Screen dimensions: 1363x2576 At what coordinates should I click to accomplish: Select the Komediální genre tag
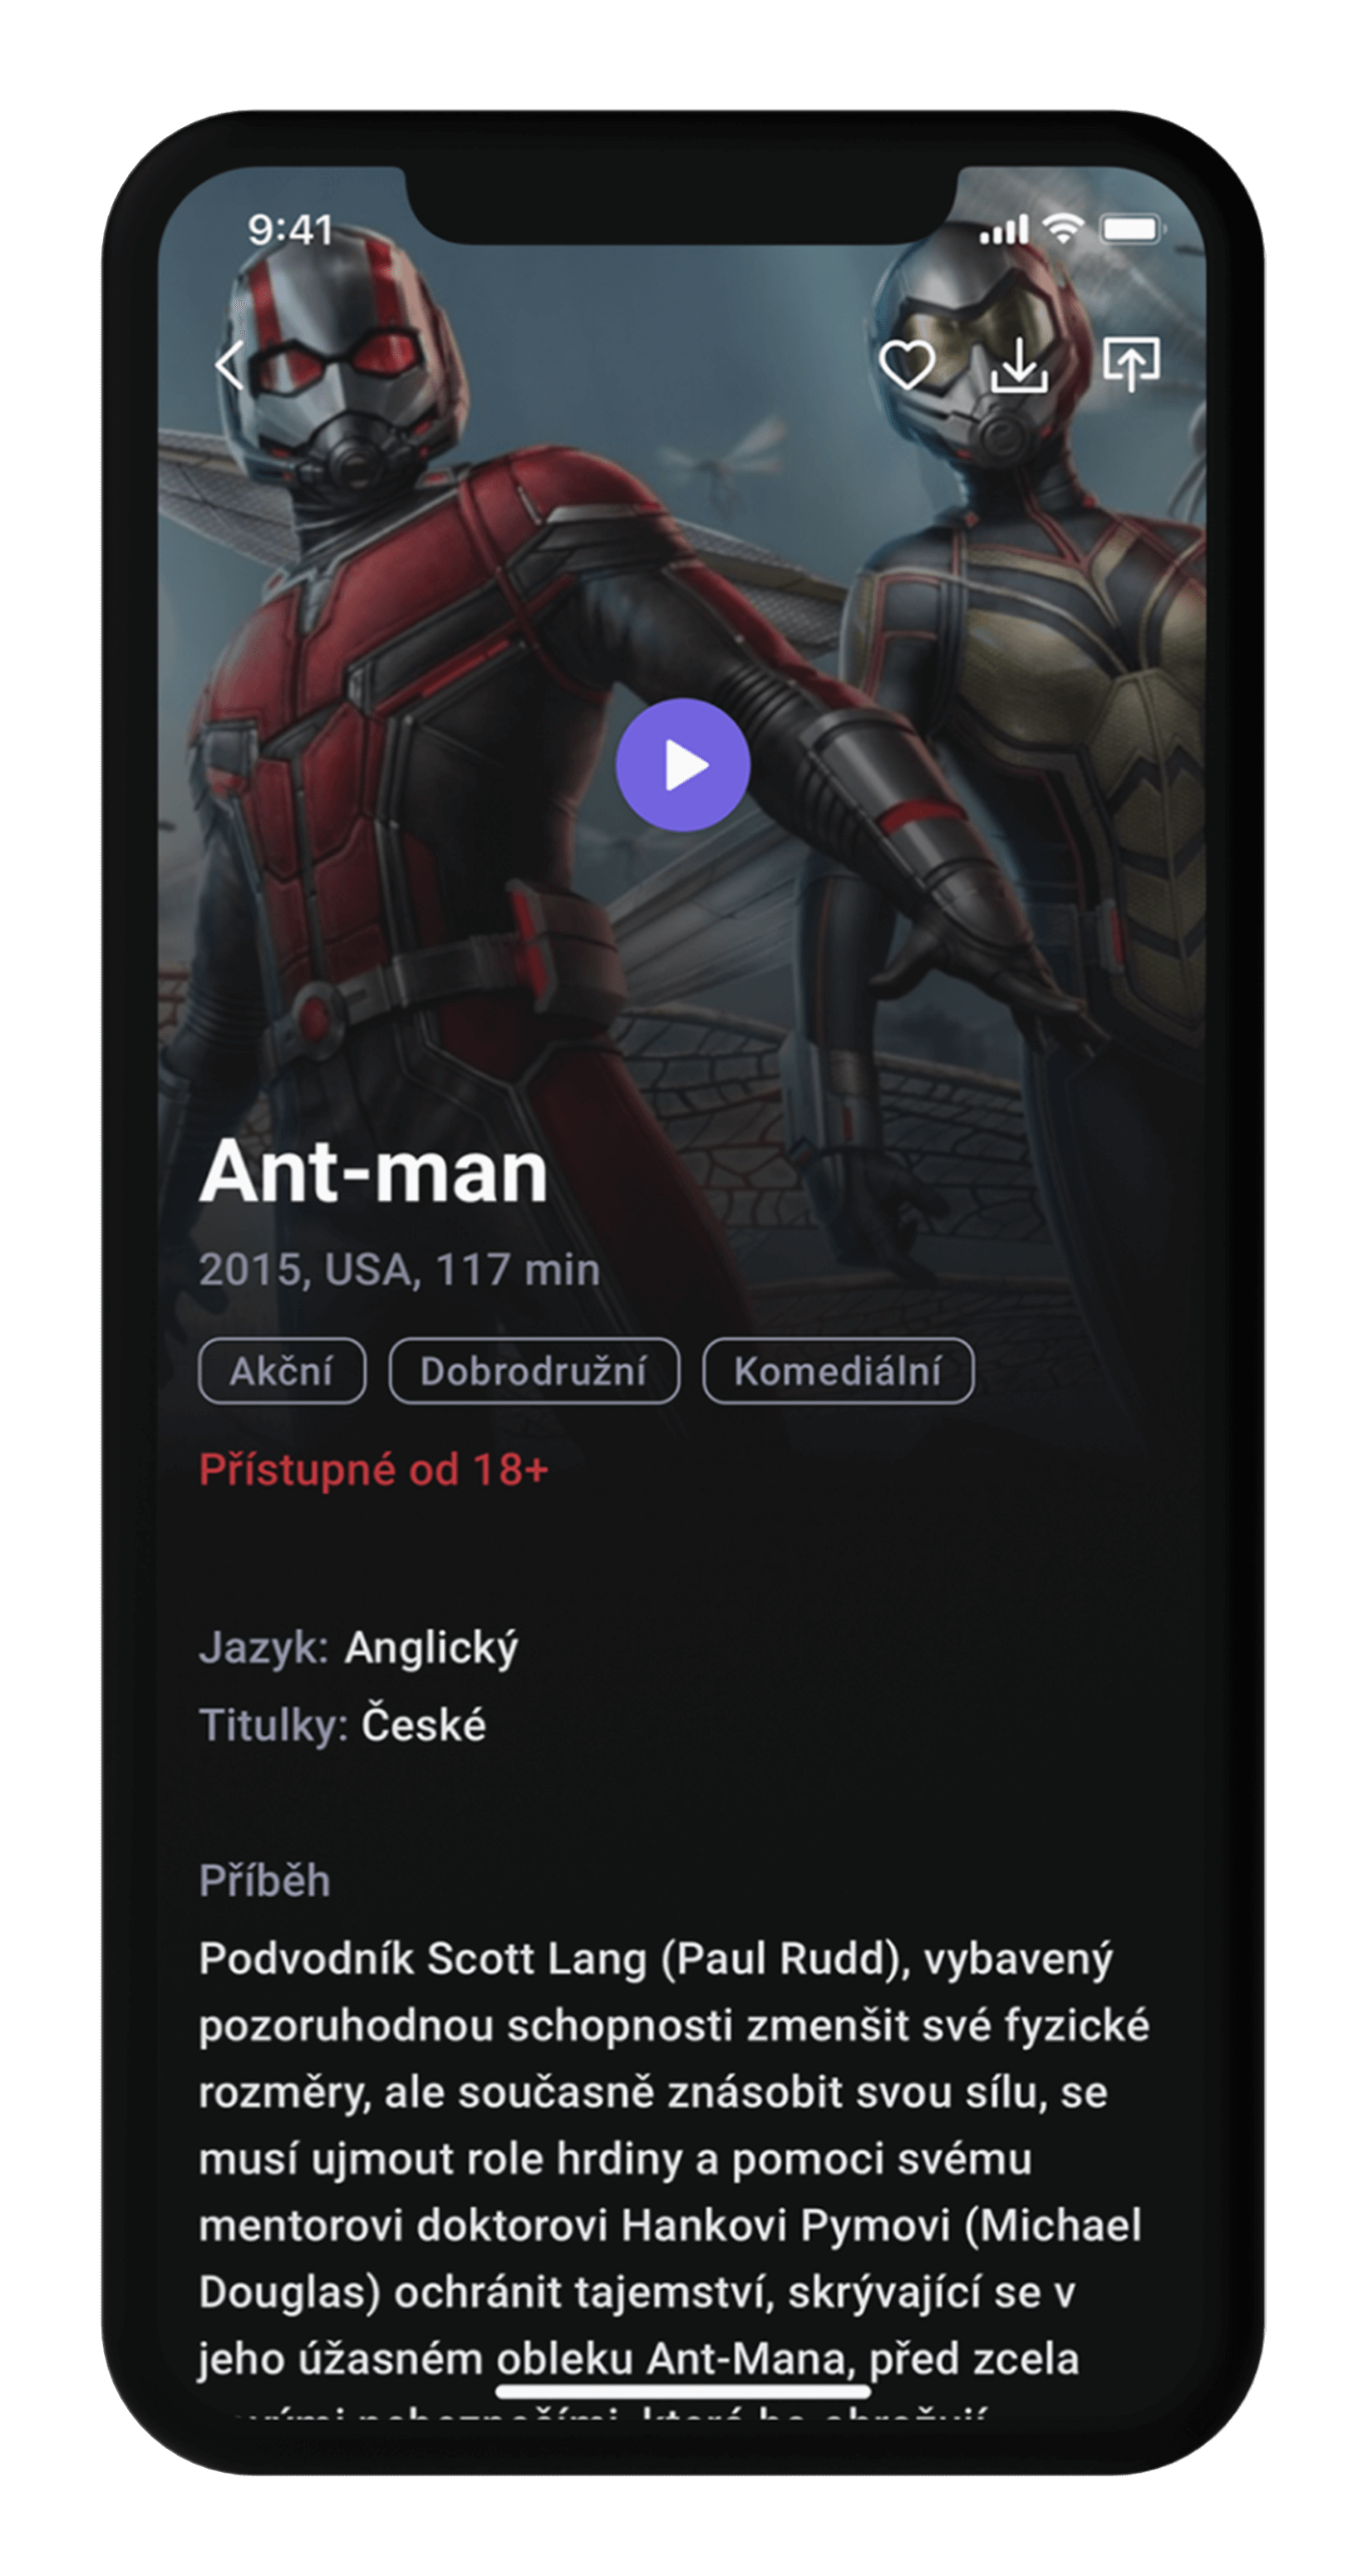[x=838, y=1371]
